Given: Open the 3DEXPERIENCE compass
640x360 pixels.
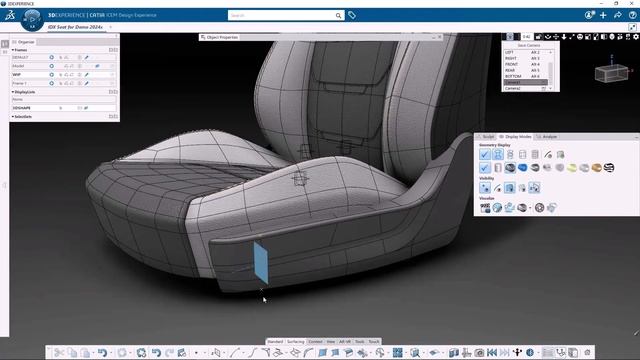Looking at the screenshot, I should point(32,20).
